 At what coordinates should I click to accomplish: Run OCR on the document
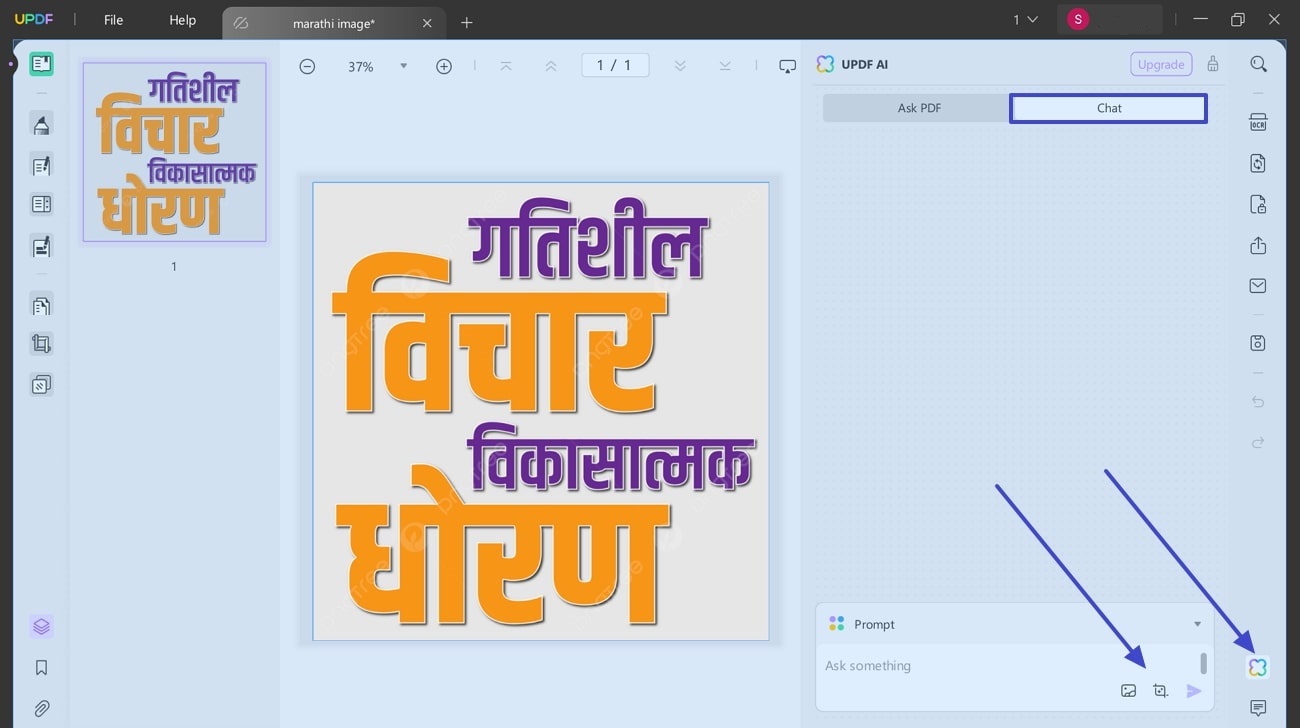point(1258,121)
